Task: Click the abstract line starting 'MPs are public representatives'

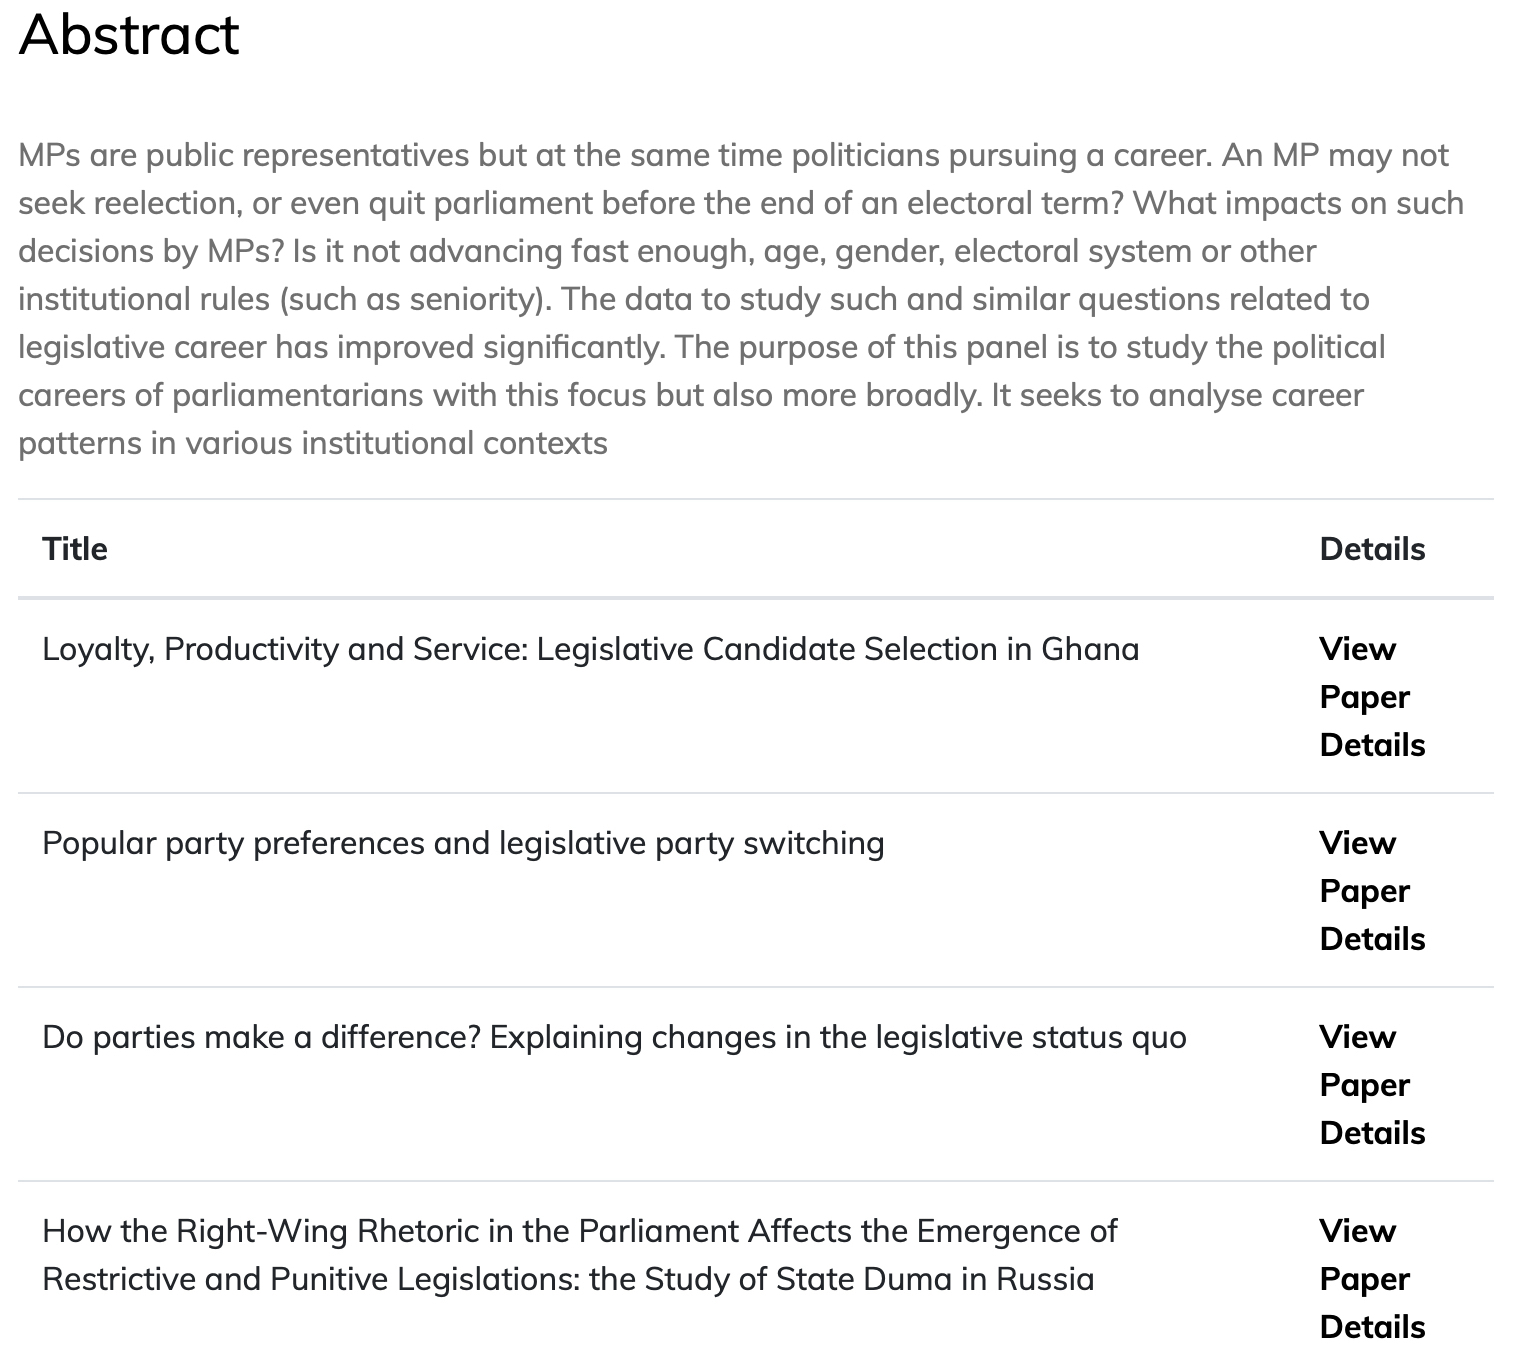Action: tap(733, 155)
